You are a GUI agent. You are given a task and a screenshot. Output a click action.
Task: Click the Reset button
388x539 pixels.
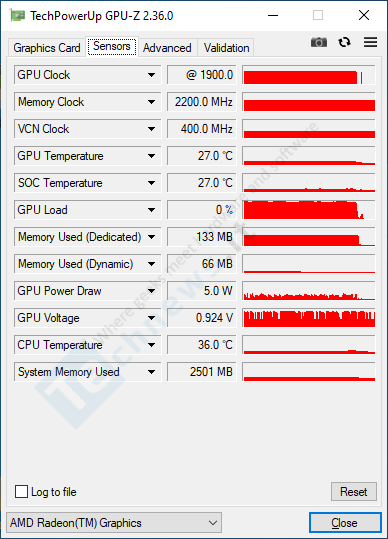[354, 492]
